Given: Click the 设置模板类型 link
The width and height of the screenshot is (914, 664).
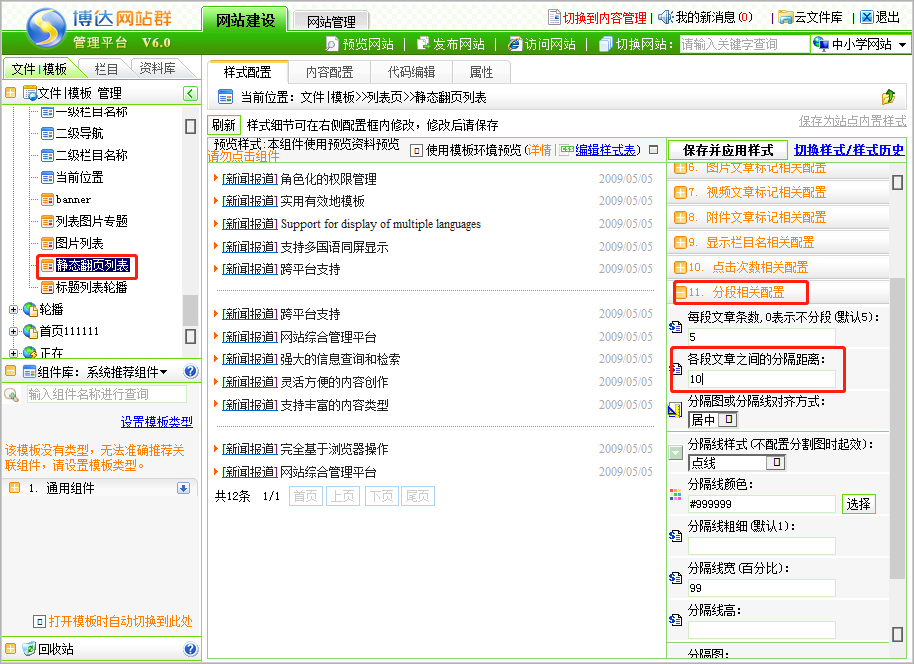Looking at the screenshot, I should coord(156,422).
